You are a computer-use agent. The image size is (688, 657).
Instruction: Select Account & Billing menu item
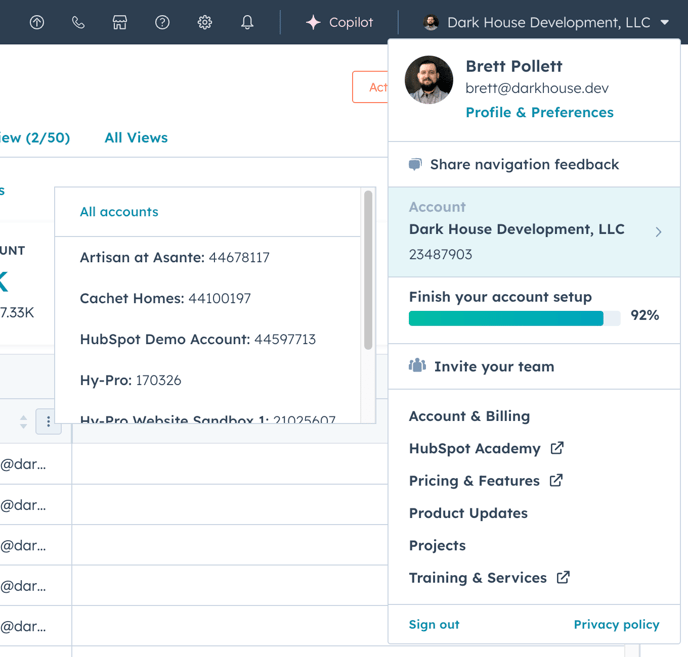pos(469,416)
